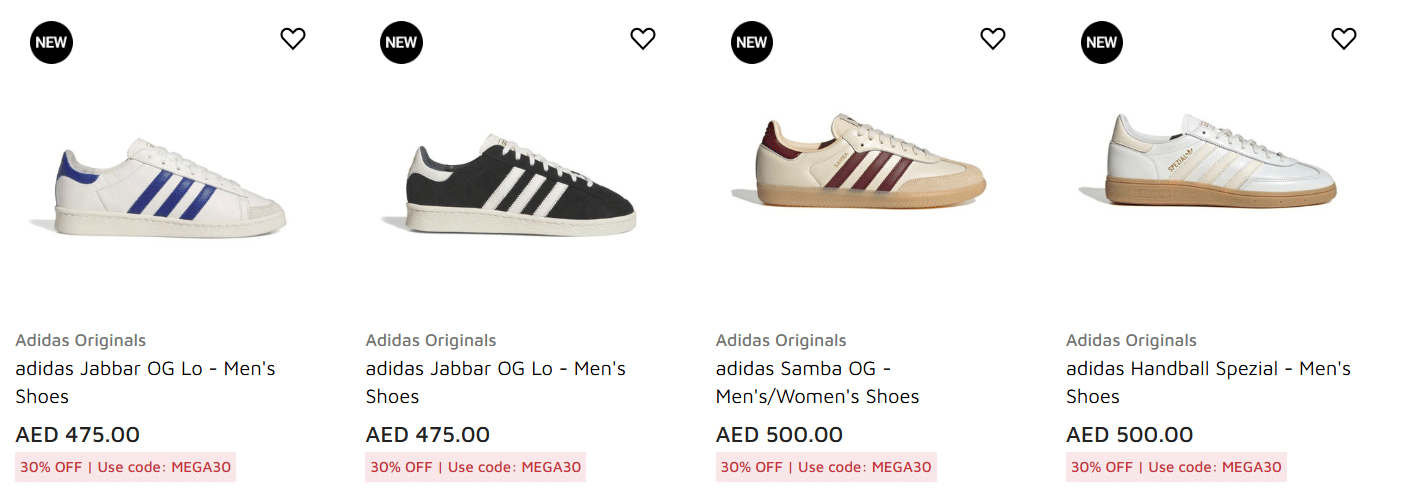Click the product title under the black Jabbar shoe
The width and height of the screenshot is (1402, 503).
click(x=495, y=382)
